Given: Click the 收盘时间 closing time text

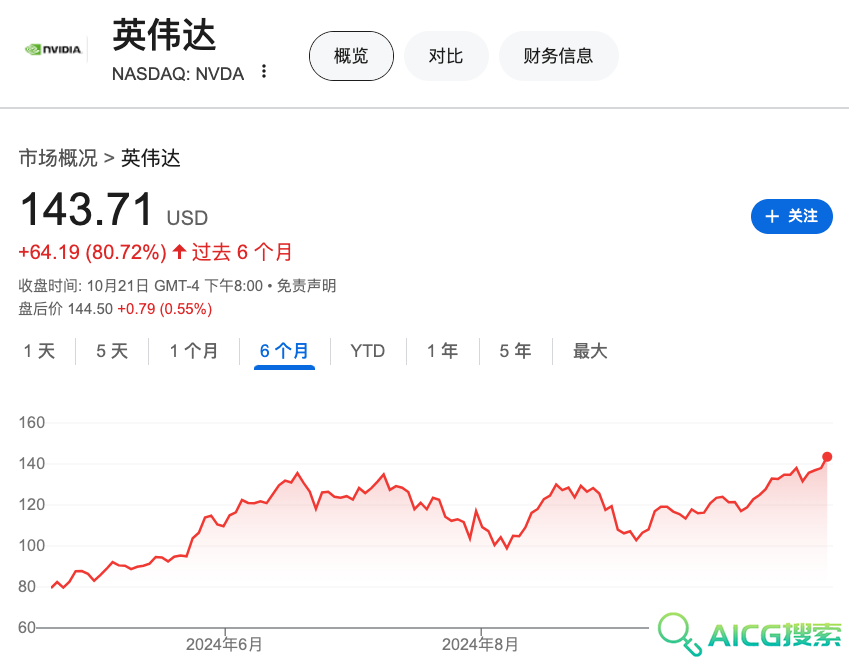Looking at the screenshot, I should point(141,285).
